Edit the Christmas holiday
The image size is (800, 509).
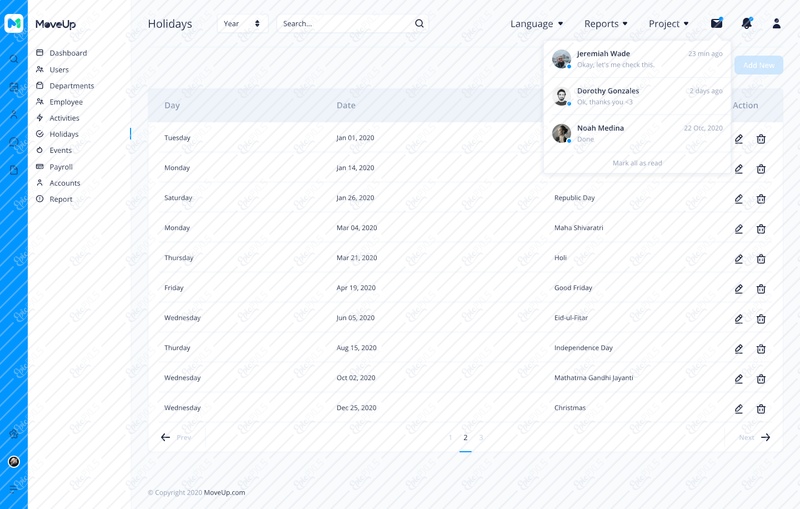(738, 409)
